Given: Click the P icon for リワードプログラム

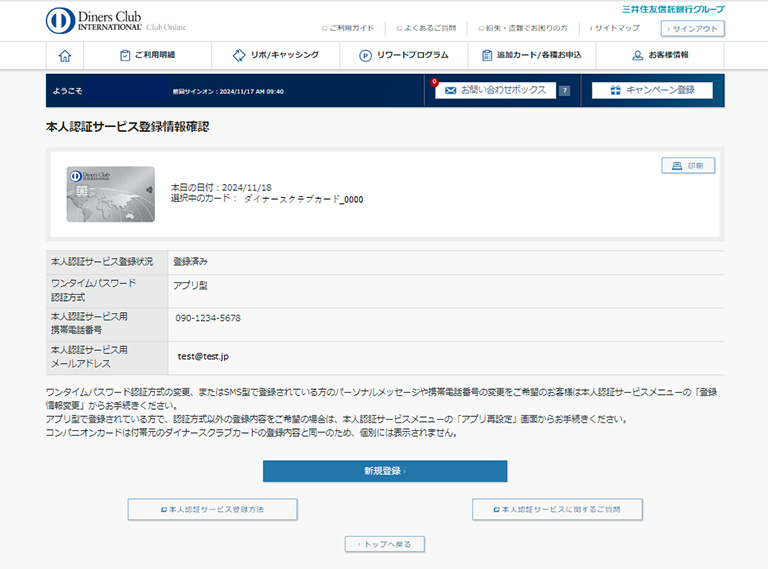Looking at the screenshot, I should click(x=365, y=56).
